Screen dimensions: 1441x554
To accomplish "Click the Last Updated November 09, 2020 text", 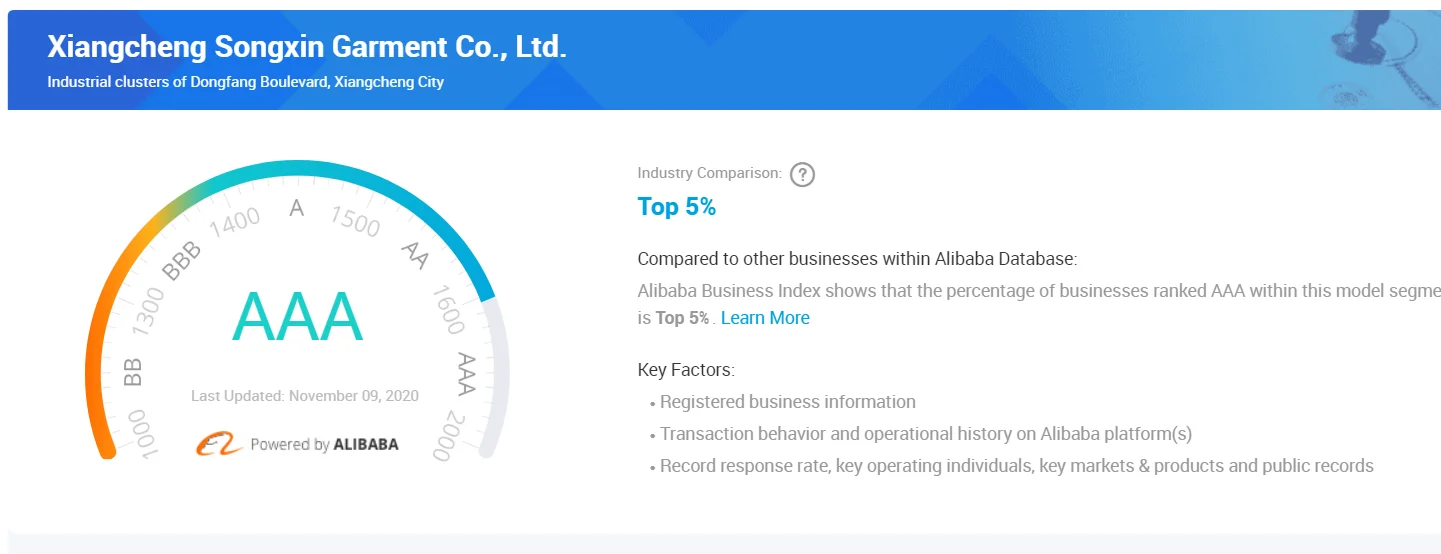I will [x=305, y=395].
